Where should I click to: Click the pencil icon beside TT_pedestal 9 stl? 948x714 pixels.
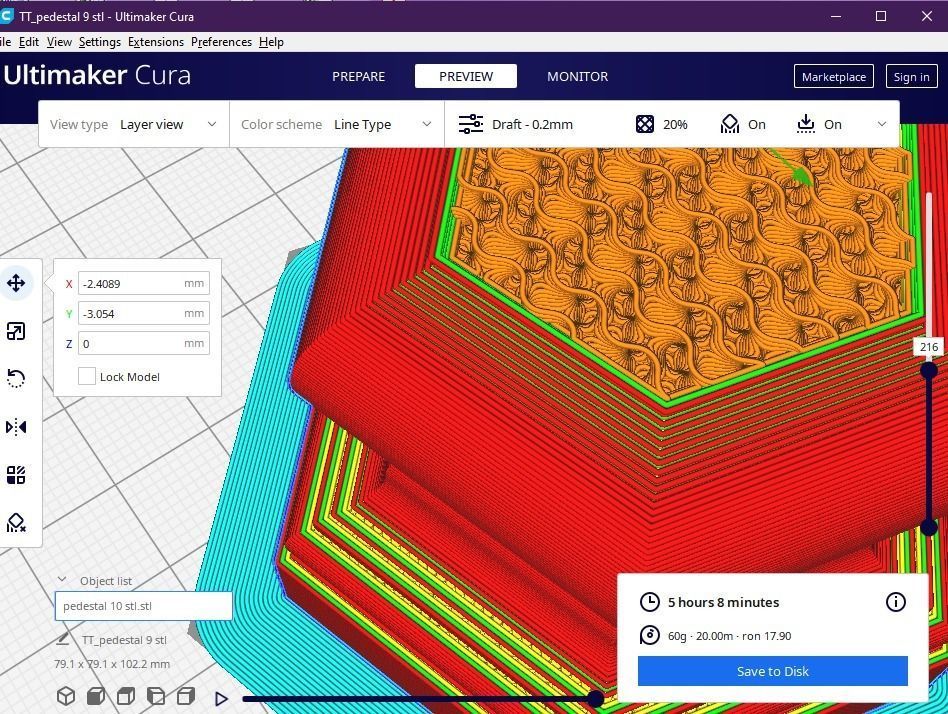coord(62,639)
